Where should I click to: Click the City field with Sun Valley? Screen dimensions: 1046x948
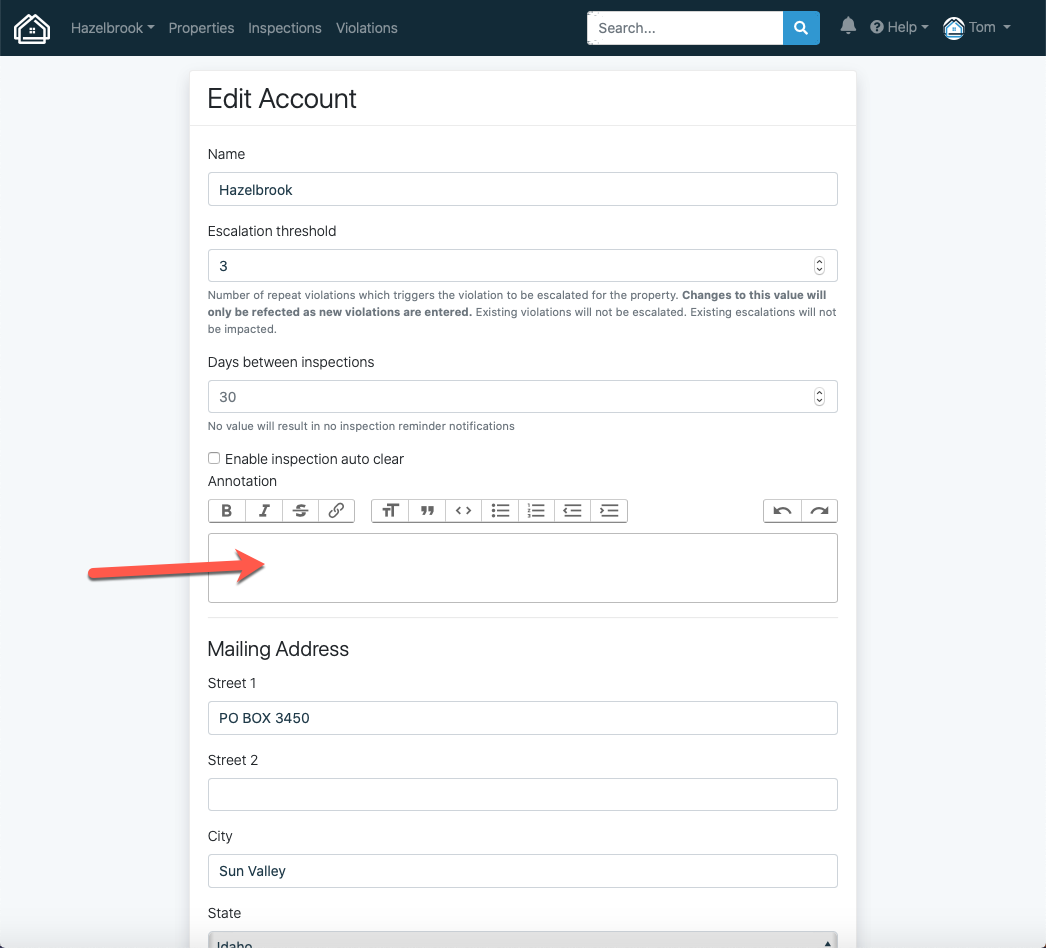point(523,871)
